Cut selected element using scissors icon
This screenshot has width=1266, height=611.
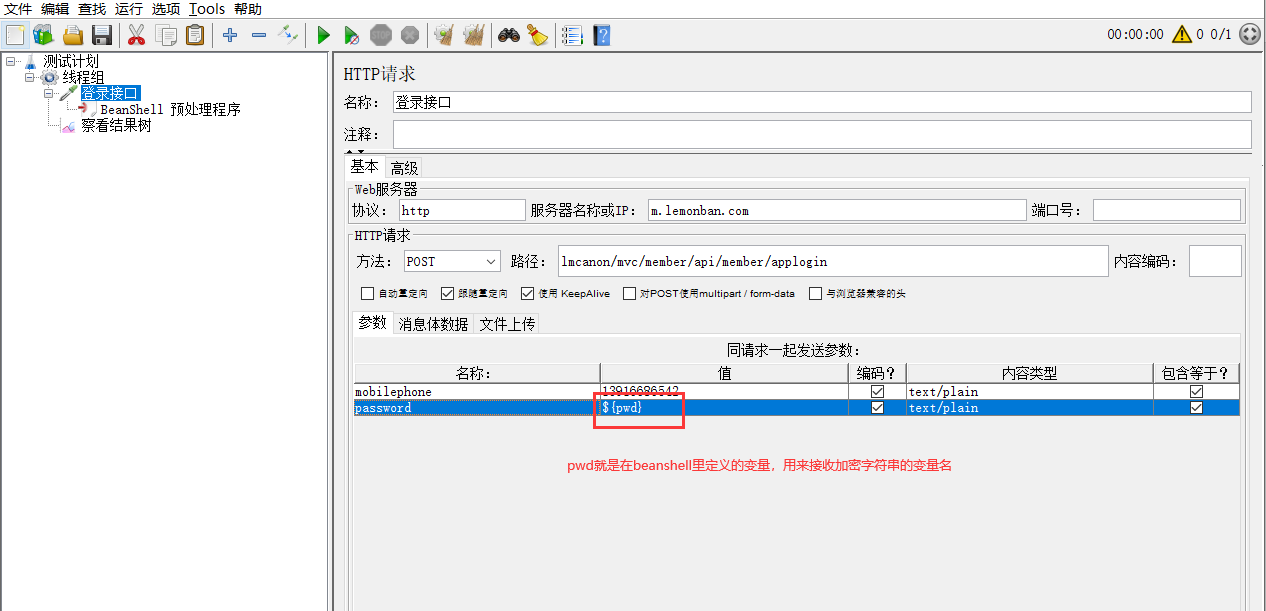(136, 34)
